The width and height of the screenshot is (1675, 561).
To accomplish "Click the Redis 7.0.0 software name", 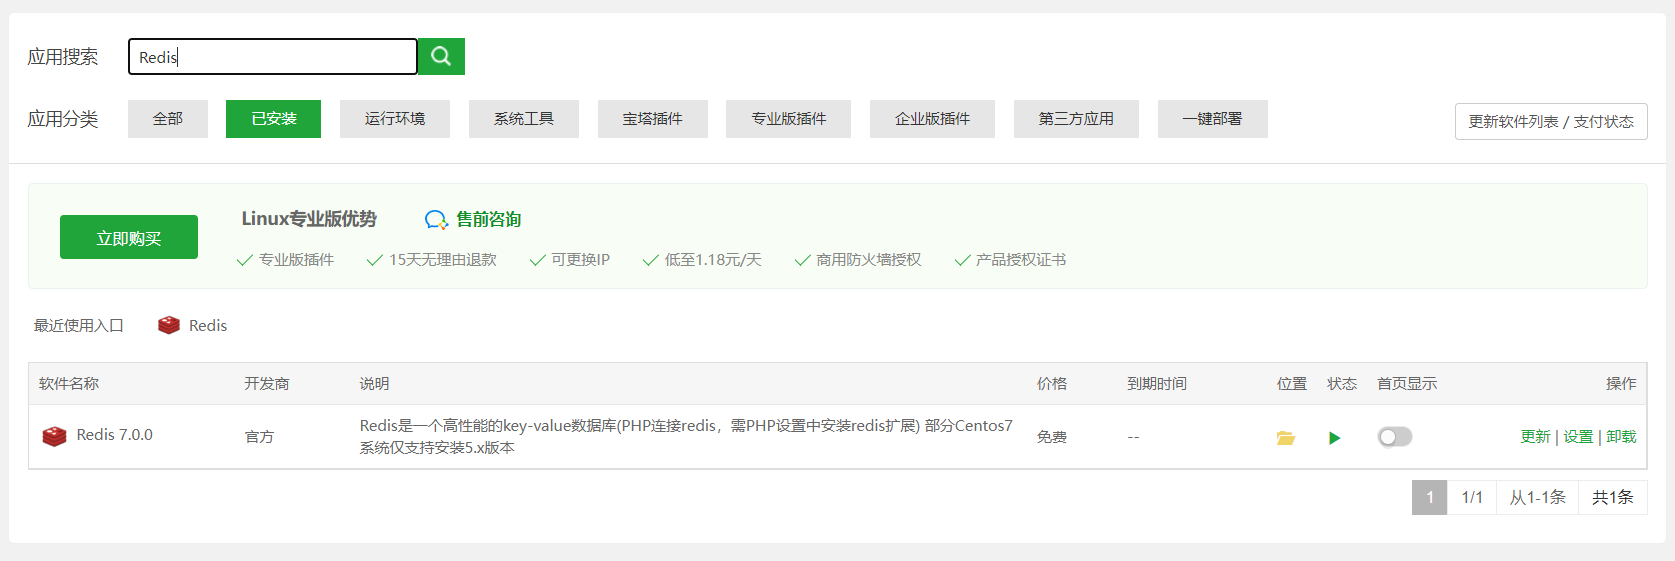I will coord(115,435).
